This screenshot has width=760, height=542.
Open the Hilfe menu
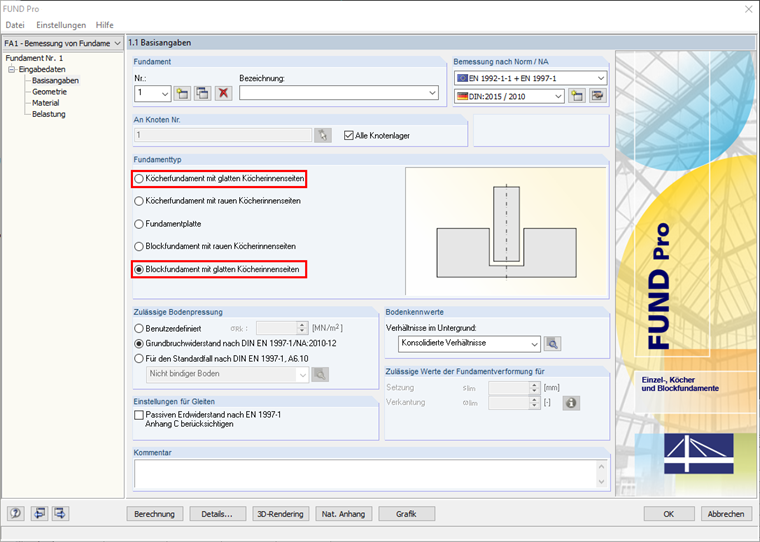click(105, 25)
